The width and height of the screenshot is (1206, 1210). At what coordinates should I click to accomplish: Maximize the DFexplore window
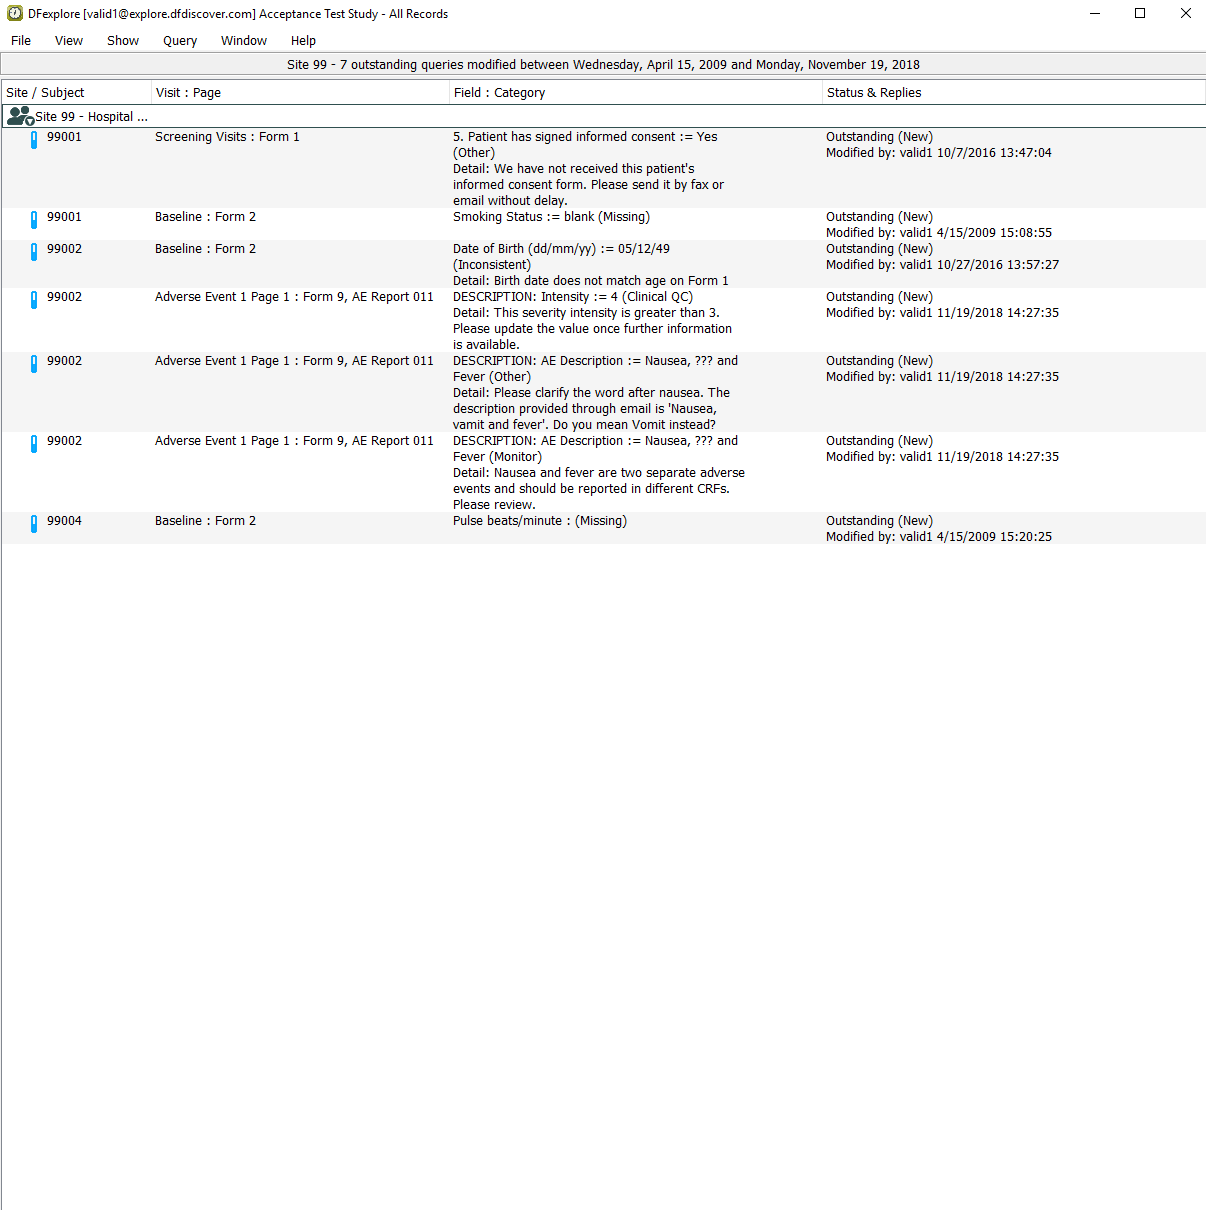tap(1140, 14)
